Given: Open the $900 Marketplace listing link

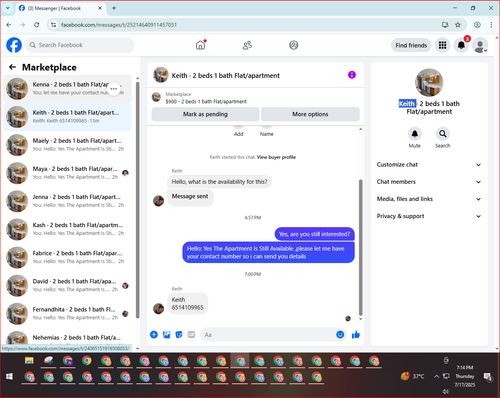Looking at the screenshot, I should click(206, 101).
